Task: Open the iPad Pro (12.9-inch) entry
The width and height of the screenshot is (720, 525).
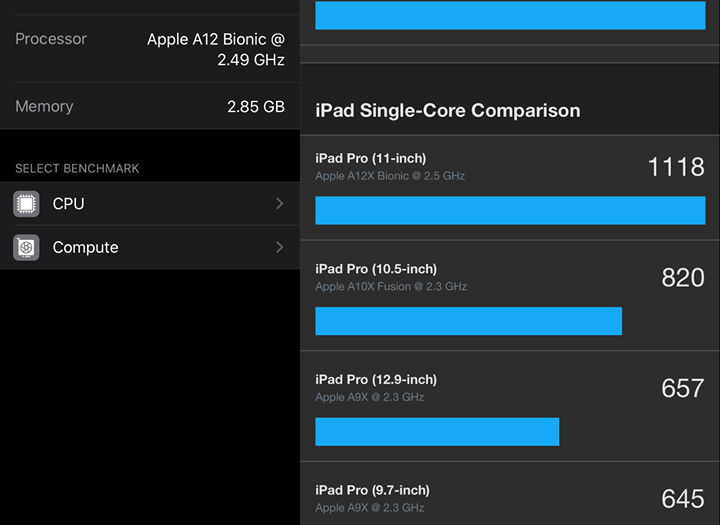Action: (x=376, y=380)
